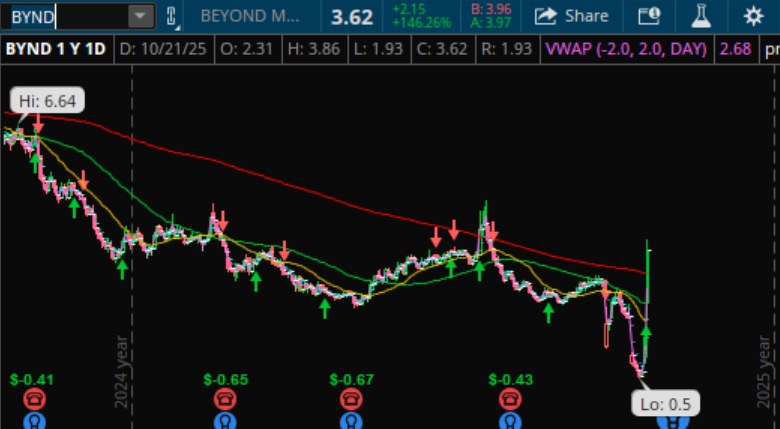Click the 2024 year axis marker
Viewport: 780px width, 429px height.
pos(121,372)
